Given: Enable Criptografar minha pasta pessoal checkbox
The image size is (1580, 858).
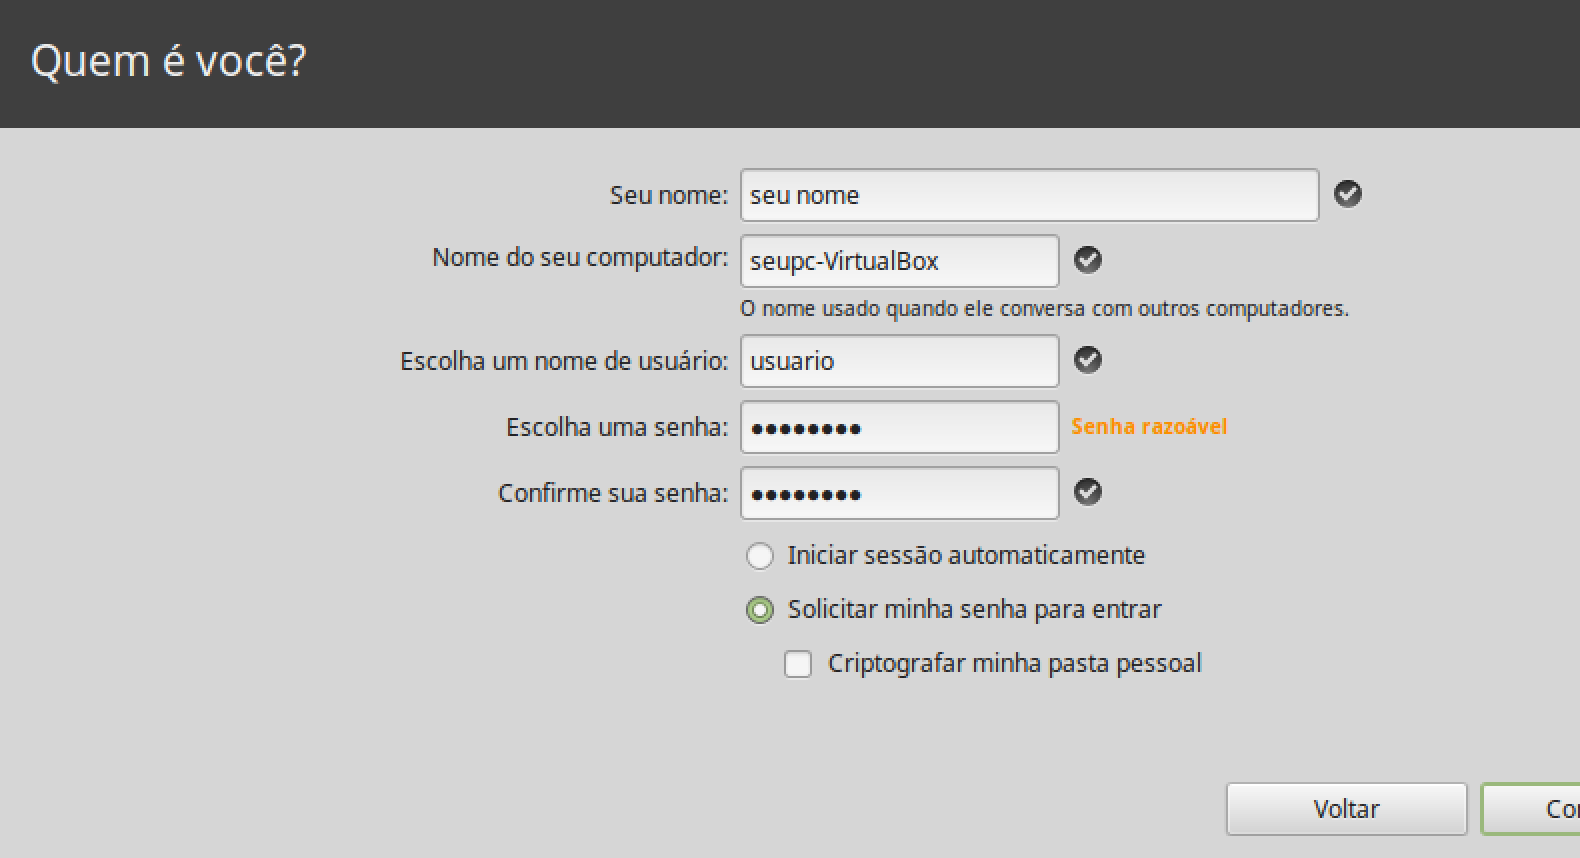Looking at the screenshot, I should [x=798, y=664].
